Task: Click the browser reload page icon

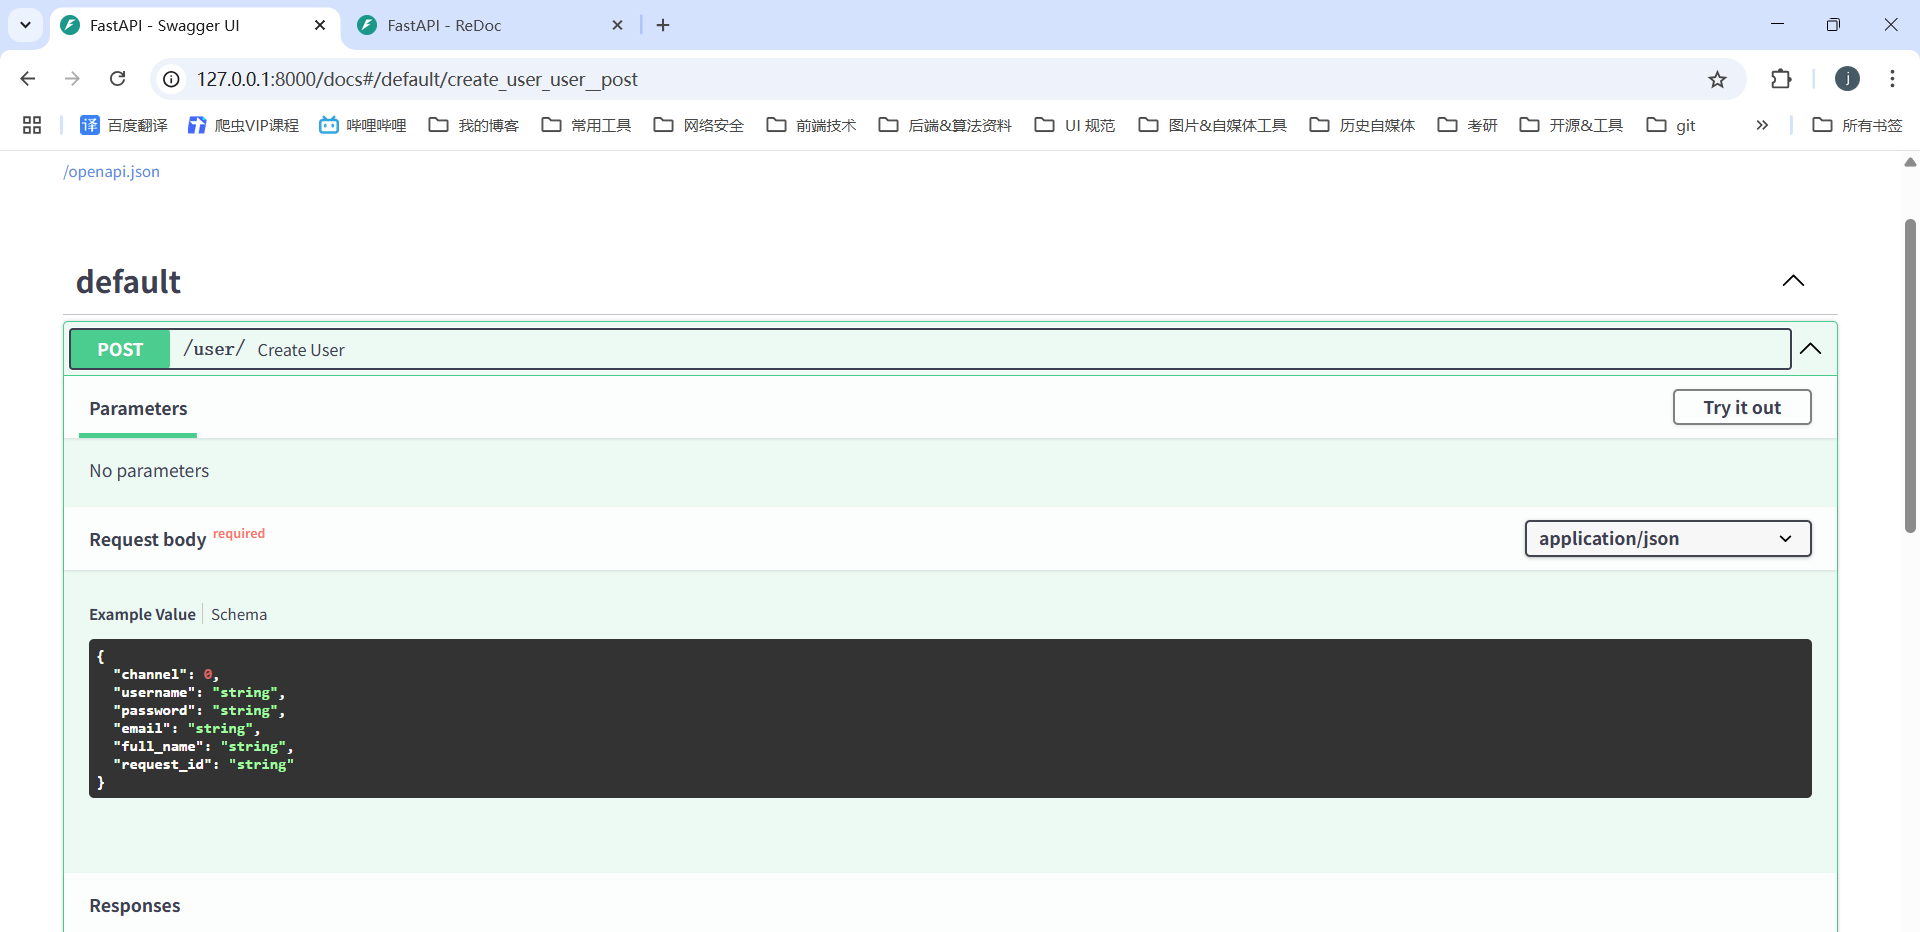Action: 118,79
